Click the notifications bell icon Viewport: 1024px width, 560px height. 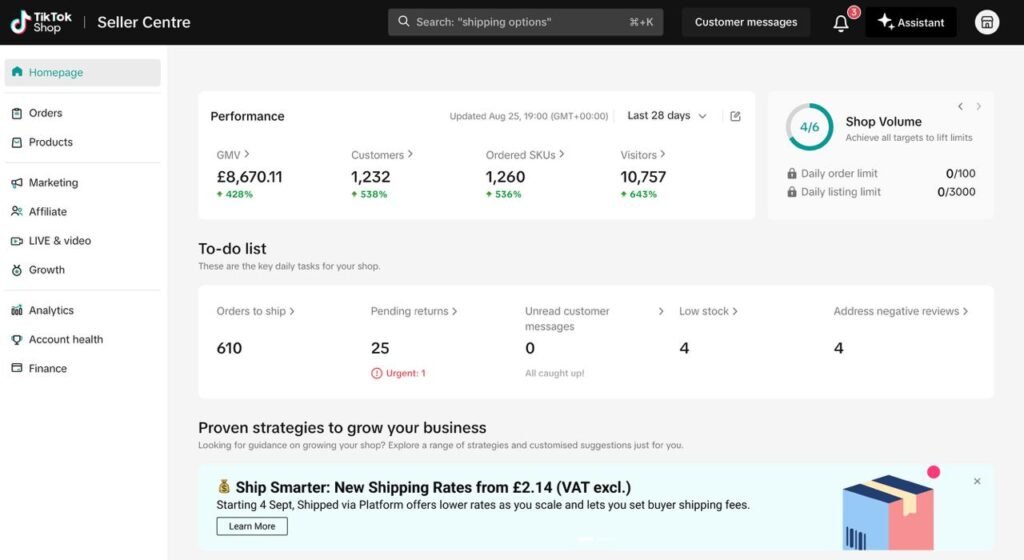point(841,23)
